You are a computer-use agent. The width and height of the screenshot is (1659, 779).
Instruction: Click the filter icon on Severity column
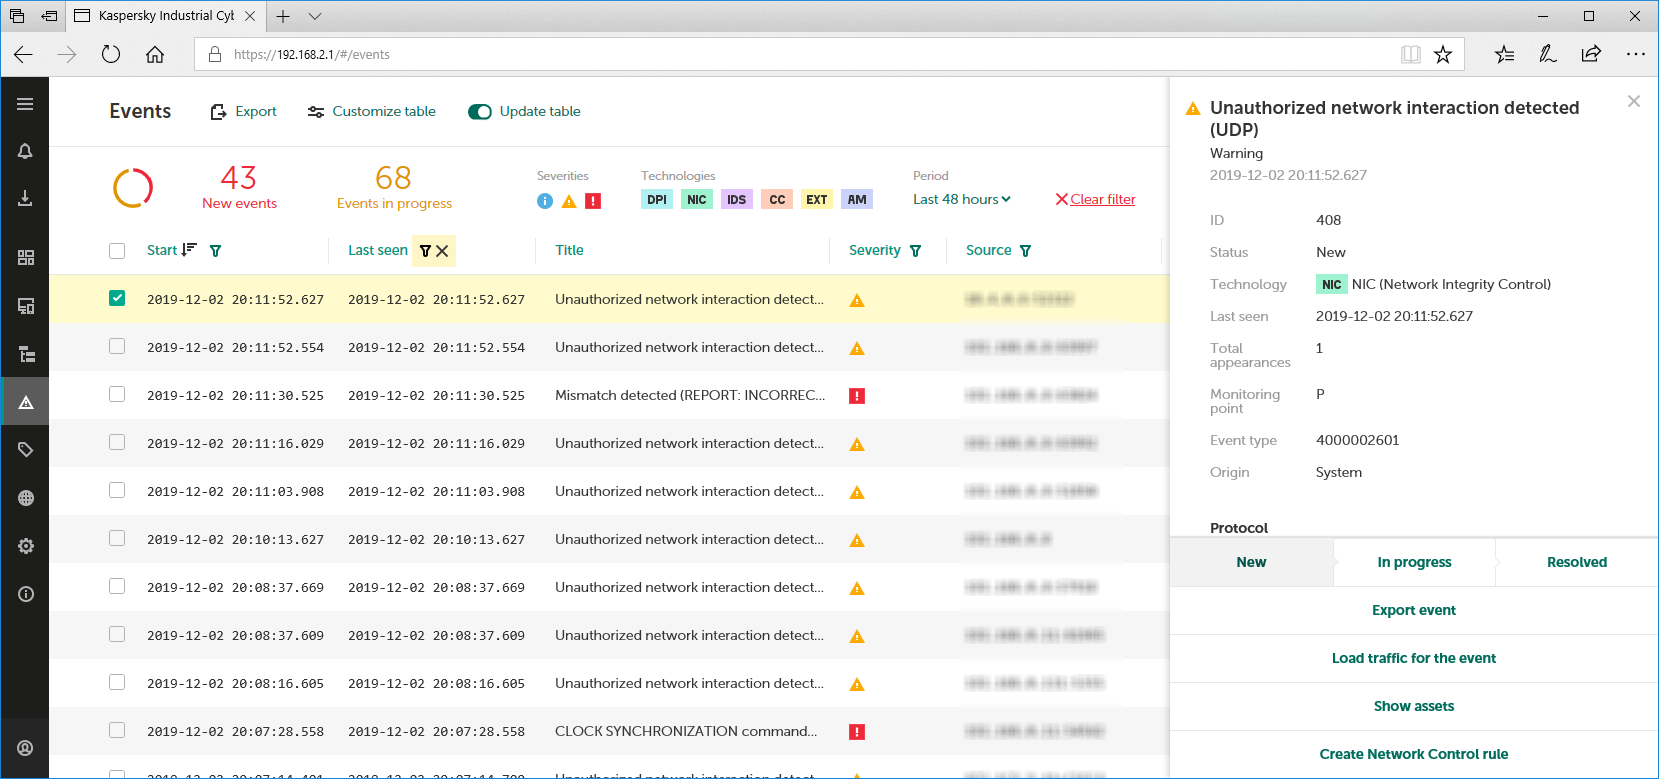pyautogui.click(x=916, y=251)
